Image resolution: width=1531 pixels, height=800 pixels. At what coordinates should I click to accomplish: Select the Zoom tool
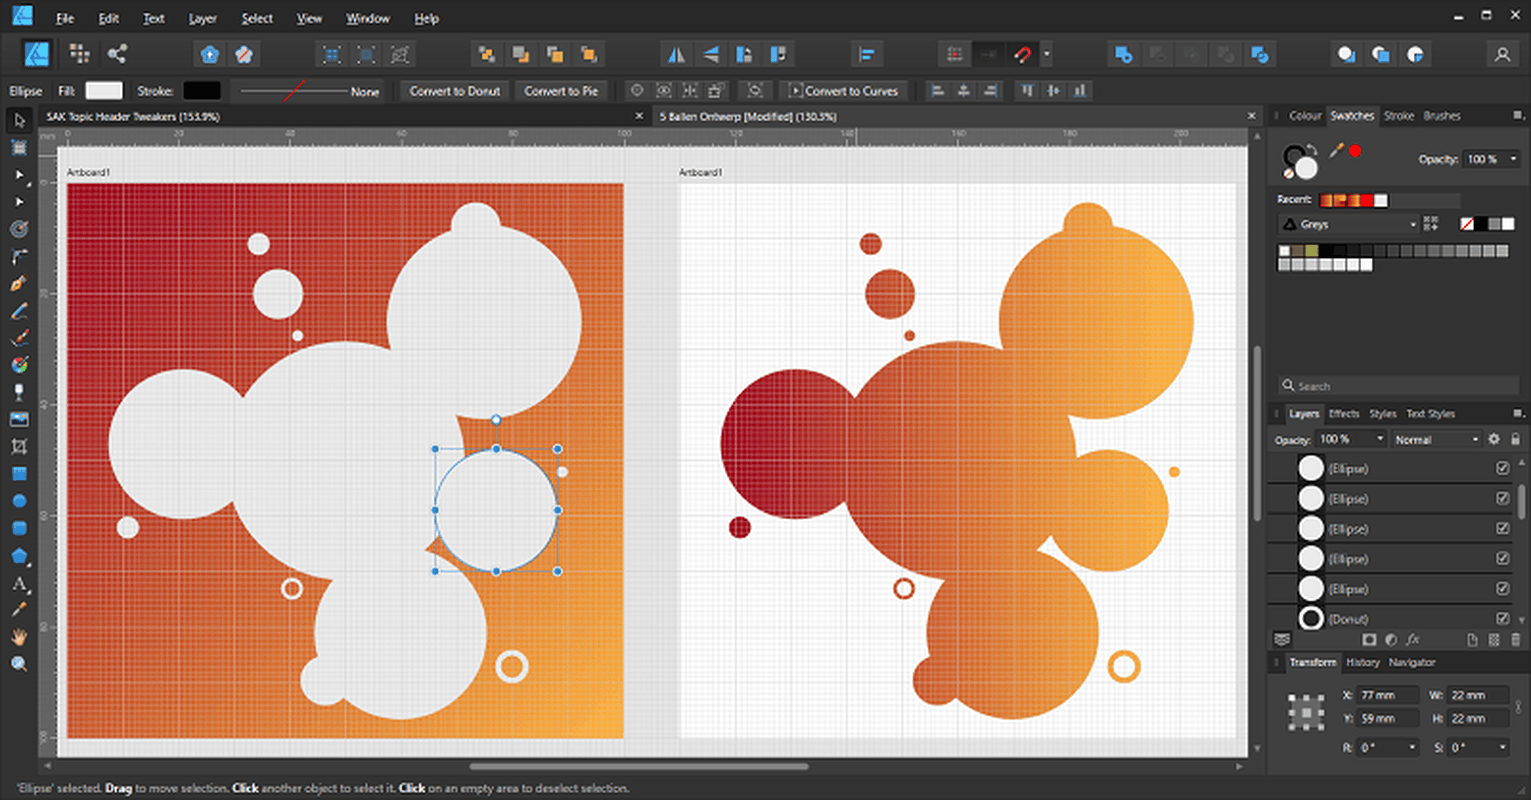coord(19,664)
